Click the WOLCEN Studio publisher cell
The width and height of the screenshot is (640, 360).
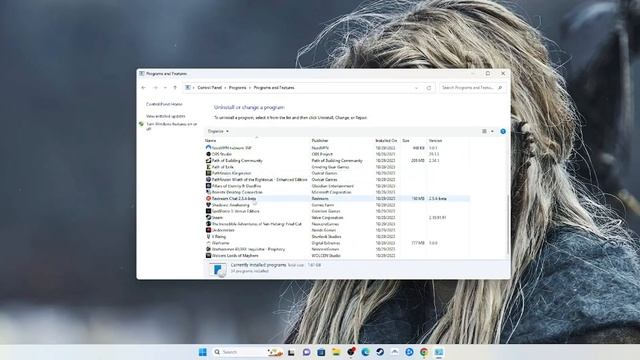tap(326, 256)
